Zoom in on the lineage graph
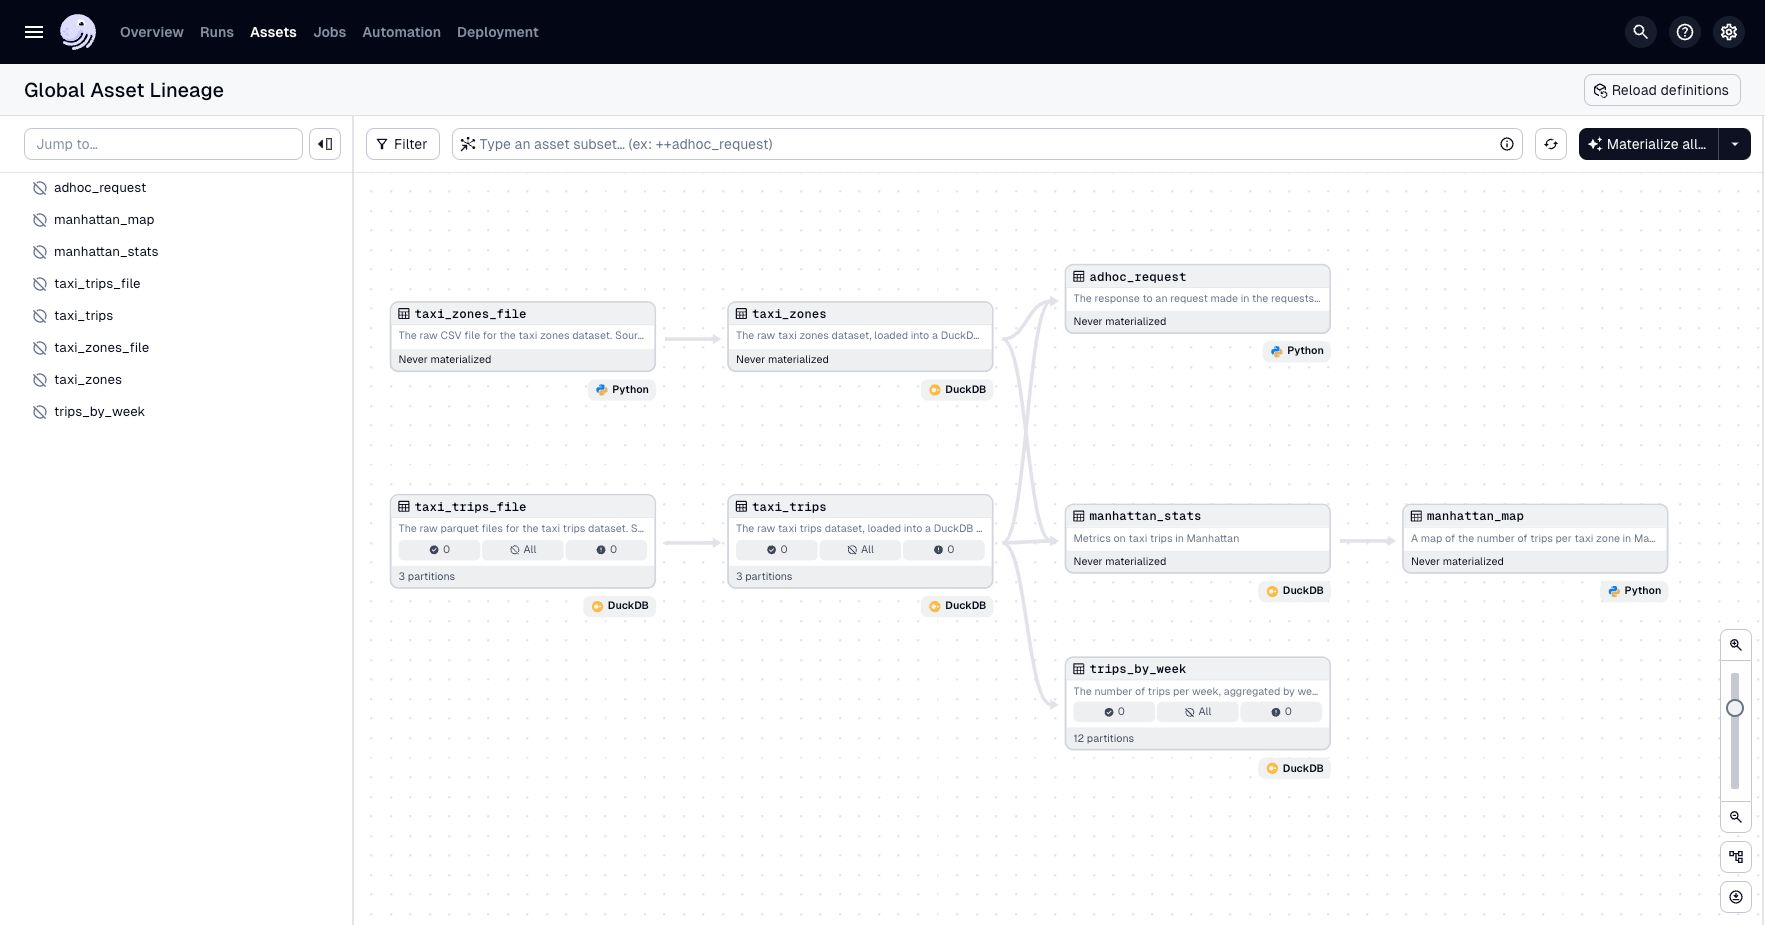This screenshot has height=925, width=1765. (x=1736, y=645)
